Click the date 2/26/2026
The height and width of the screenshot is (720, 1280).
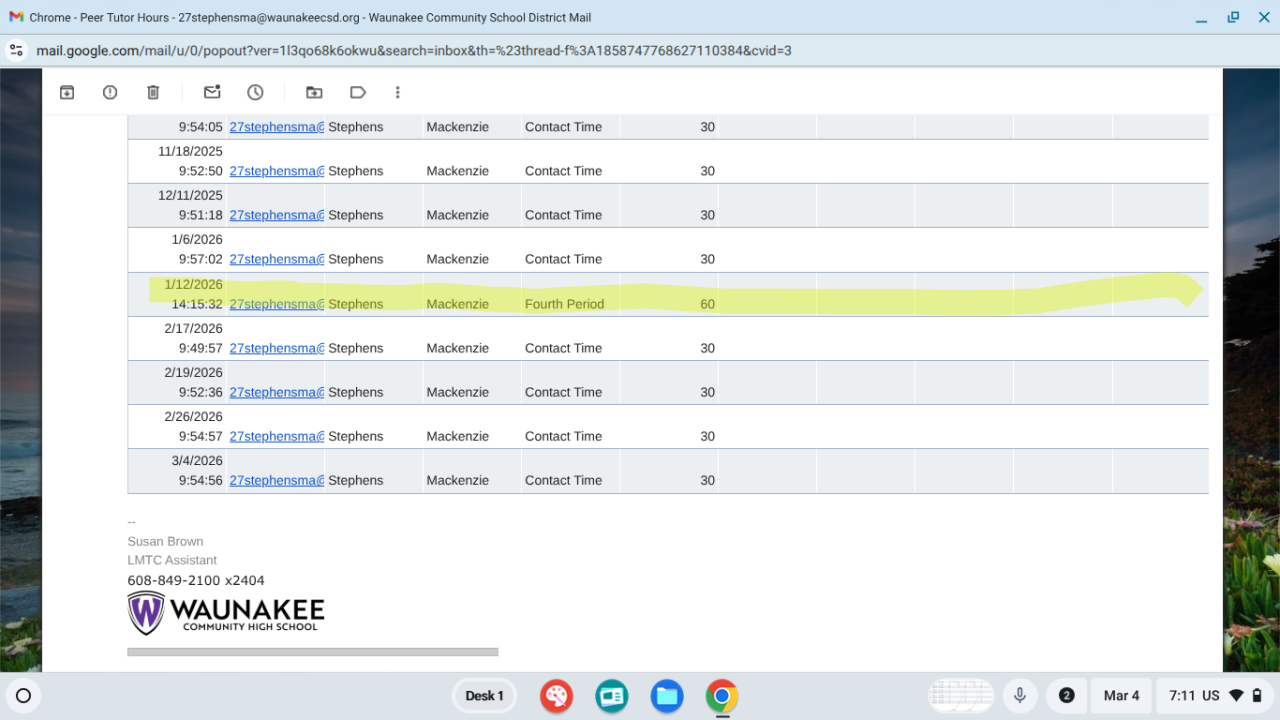[193, 417]
